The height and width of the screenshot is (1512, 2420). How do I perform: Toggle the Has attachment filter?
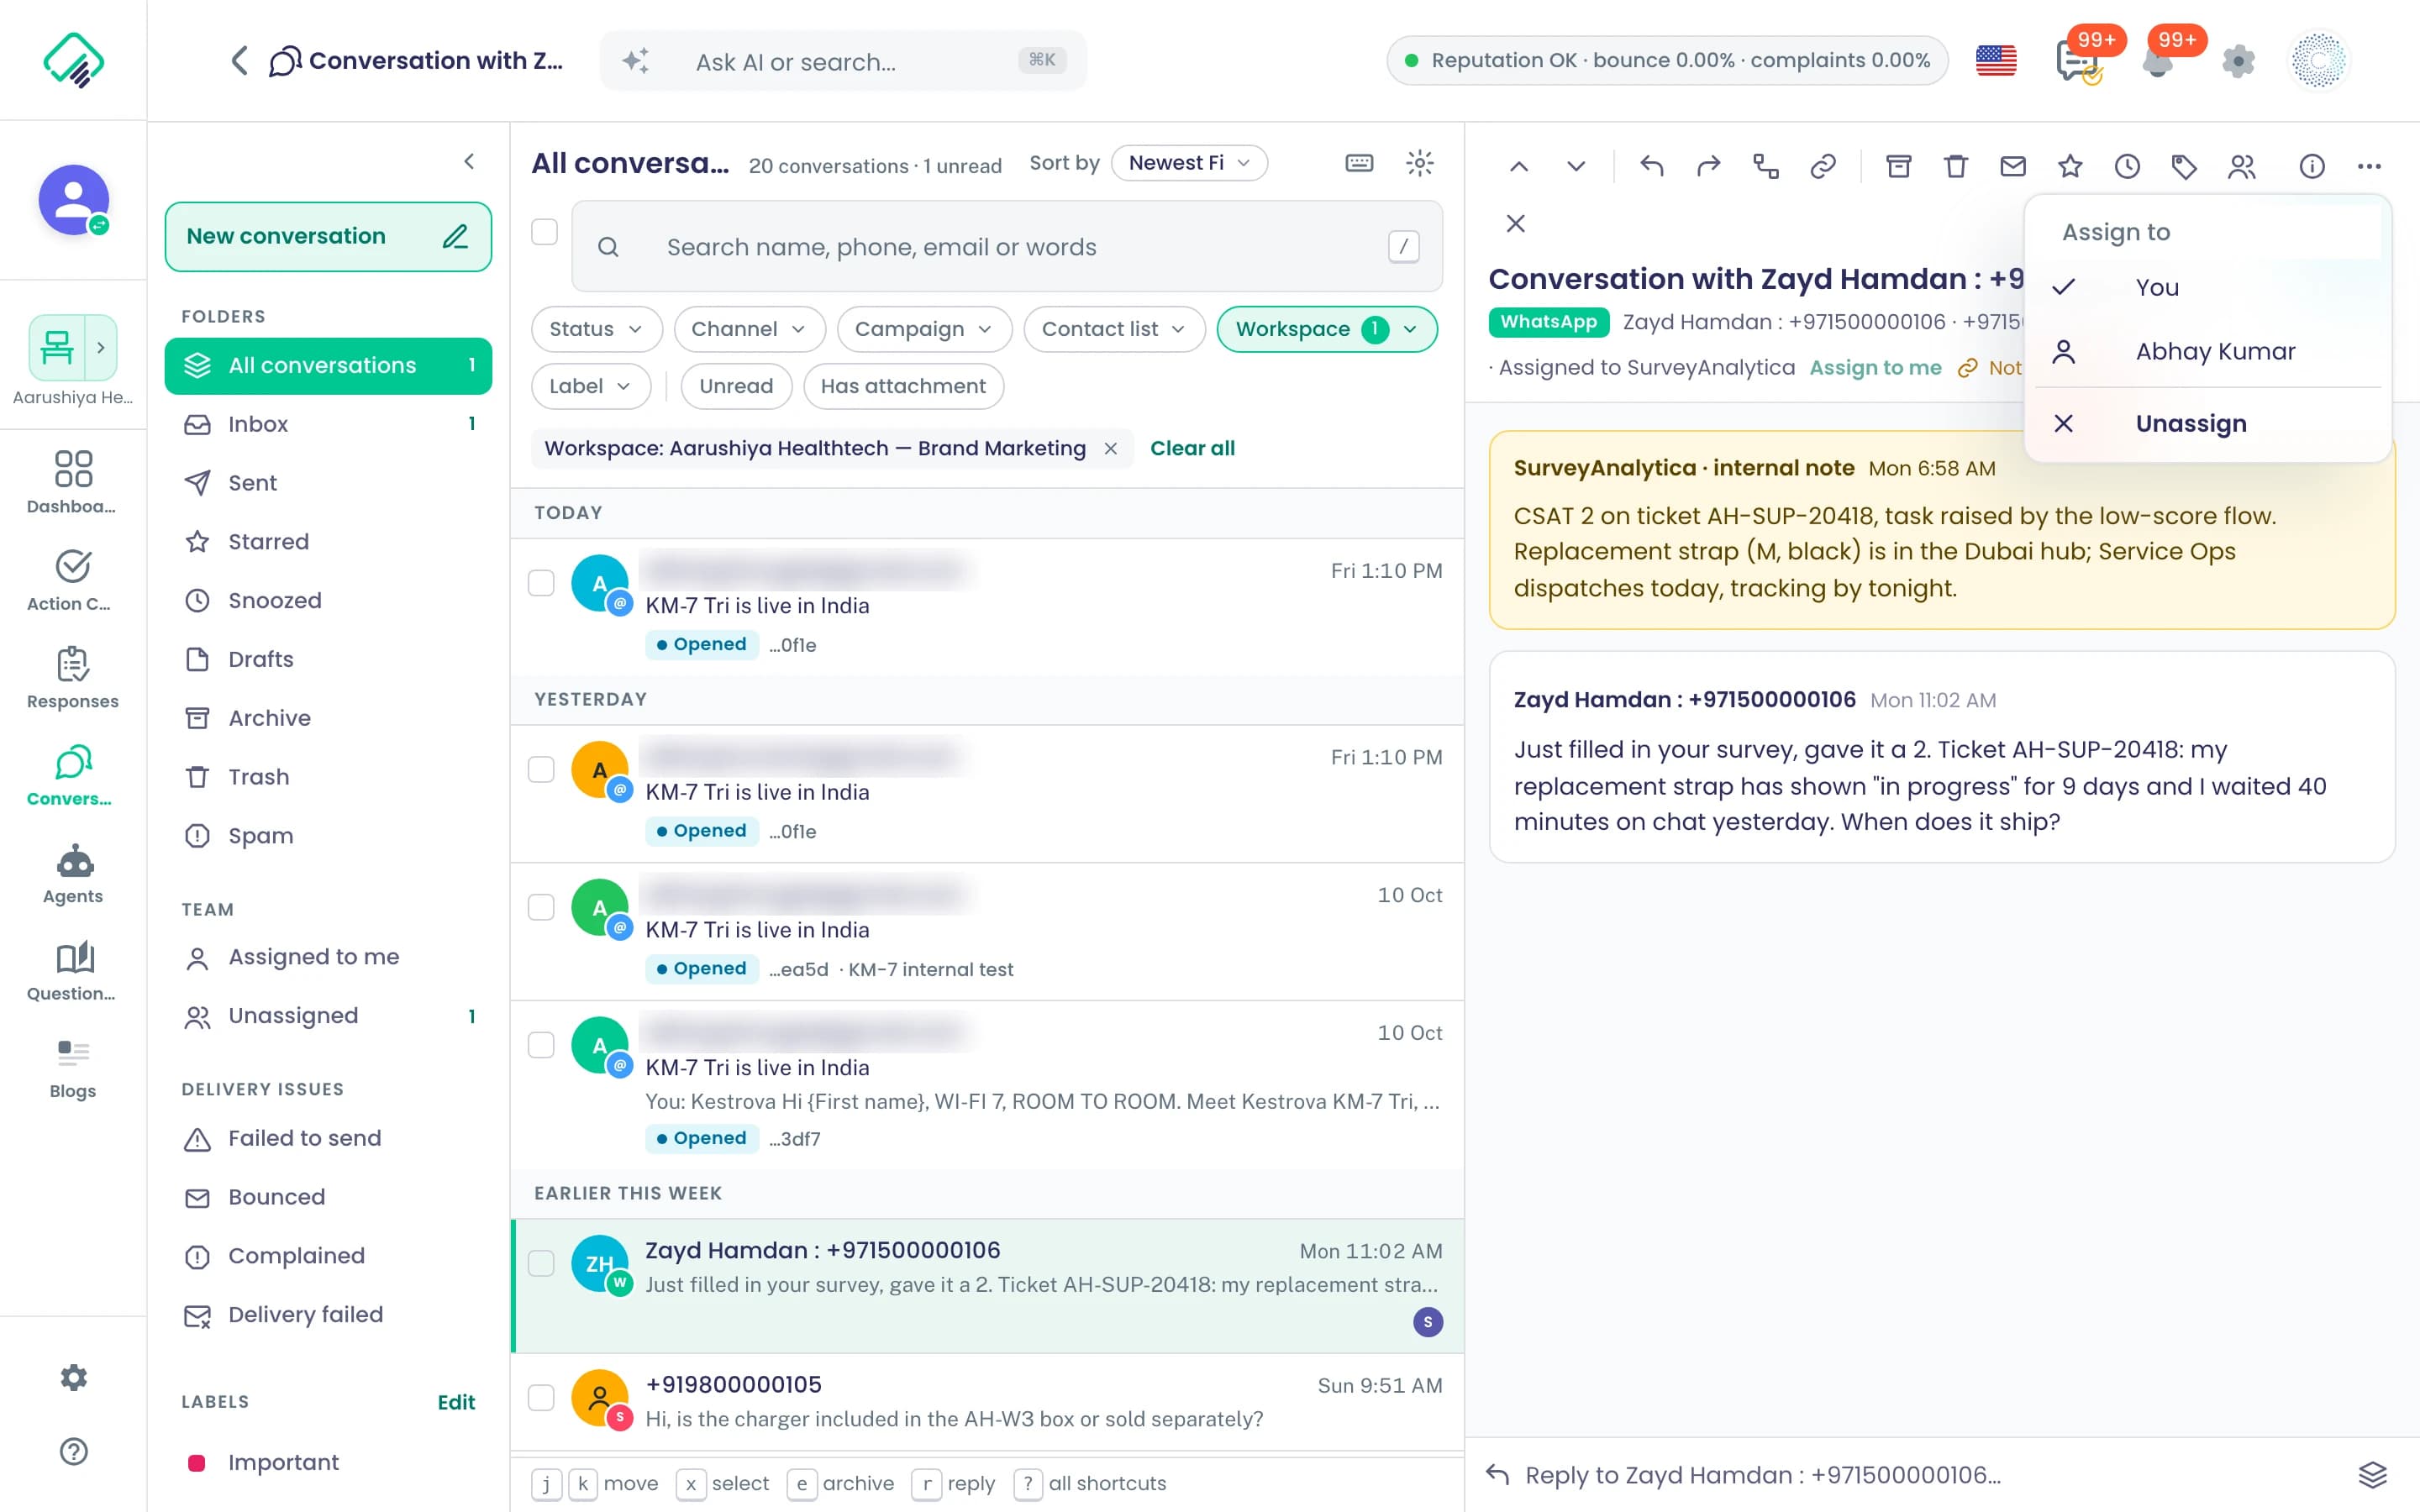[x=903, y=386]
